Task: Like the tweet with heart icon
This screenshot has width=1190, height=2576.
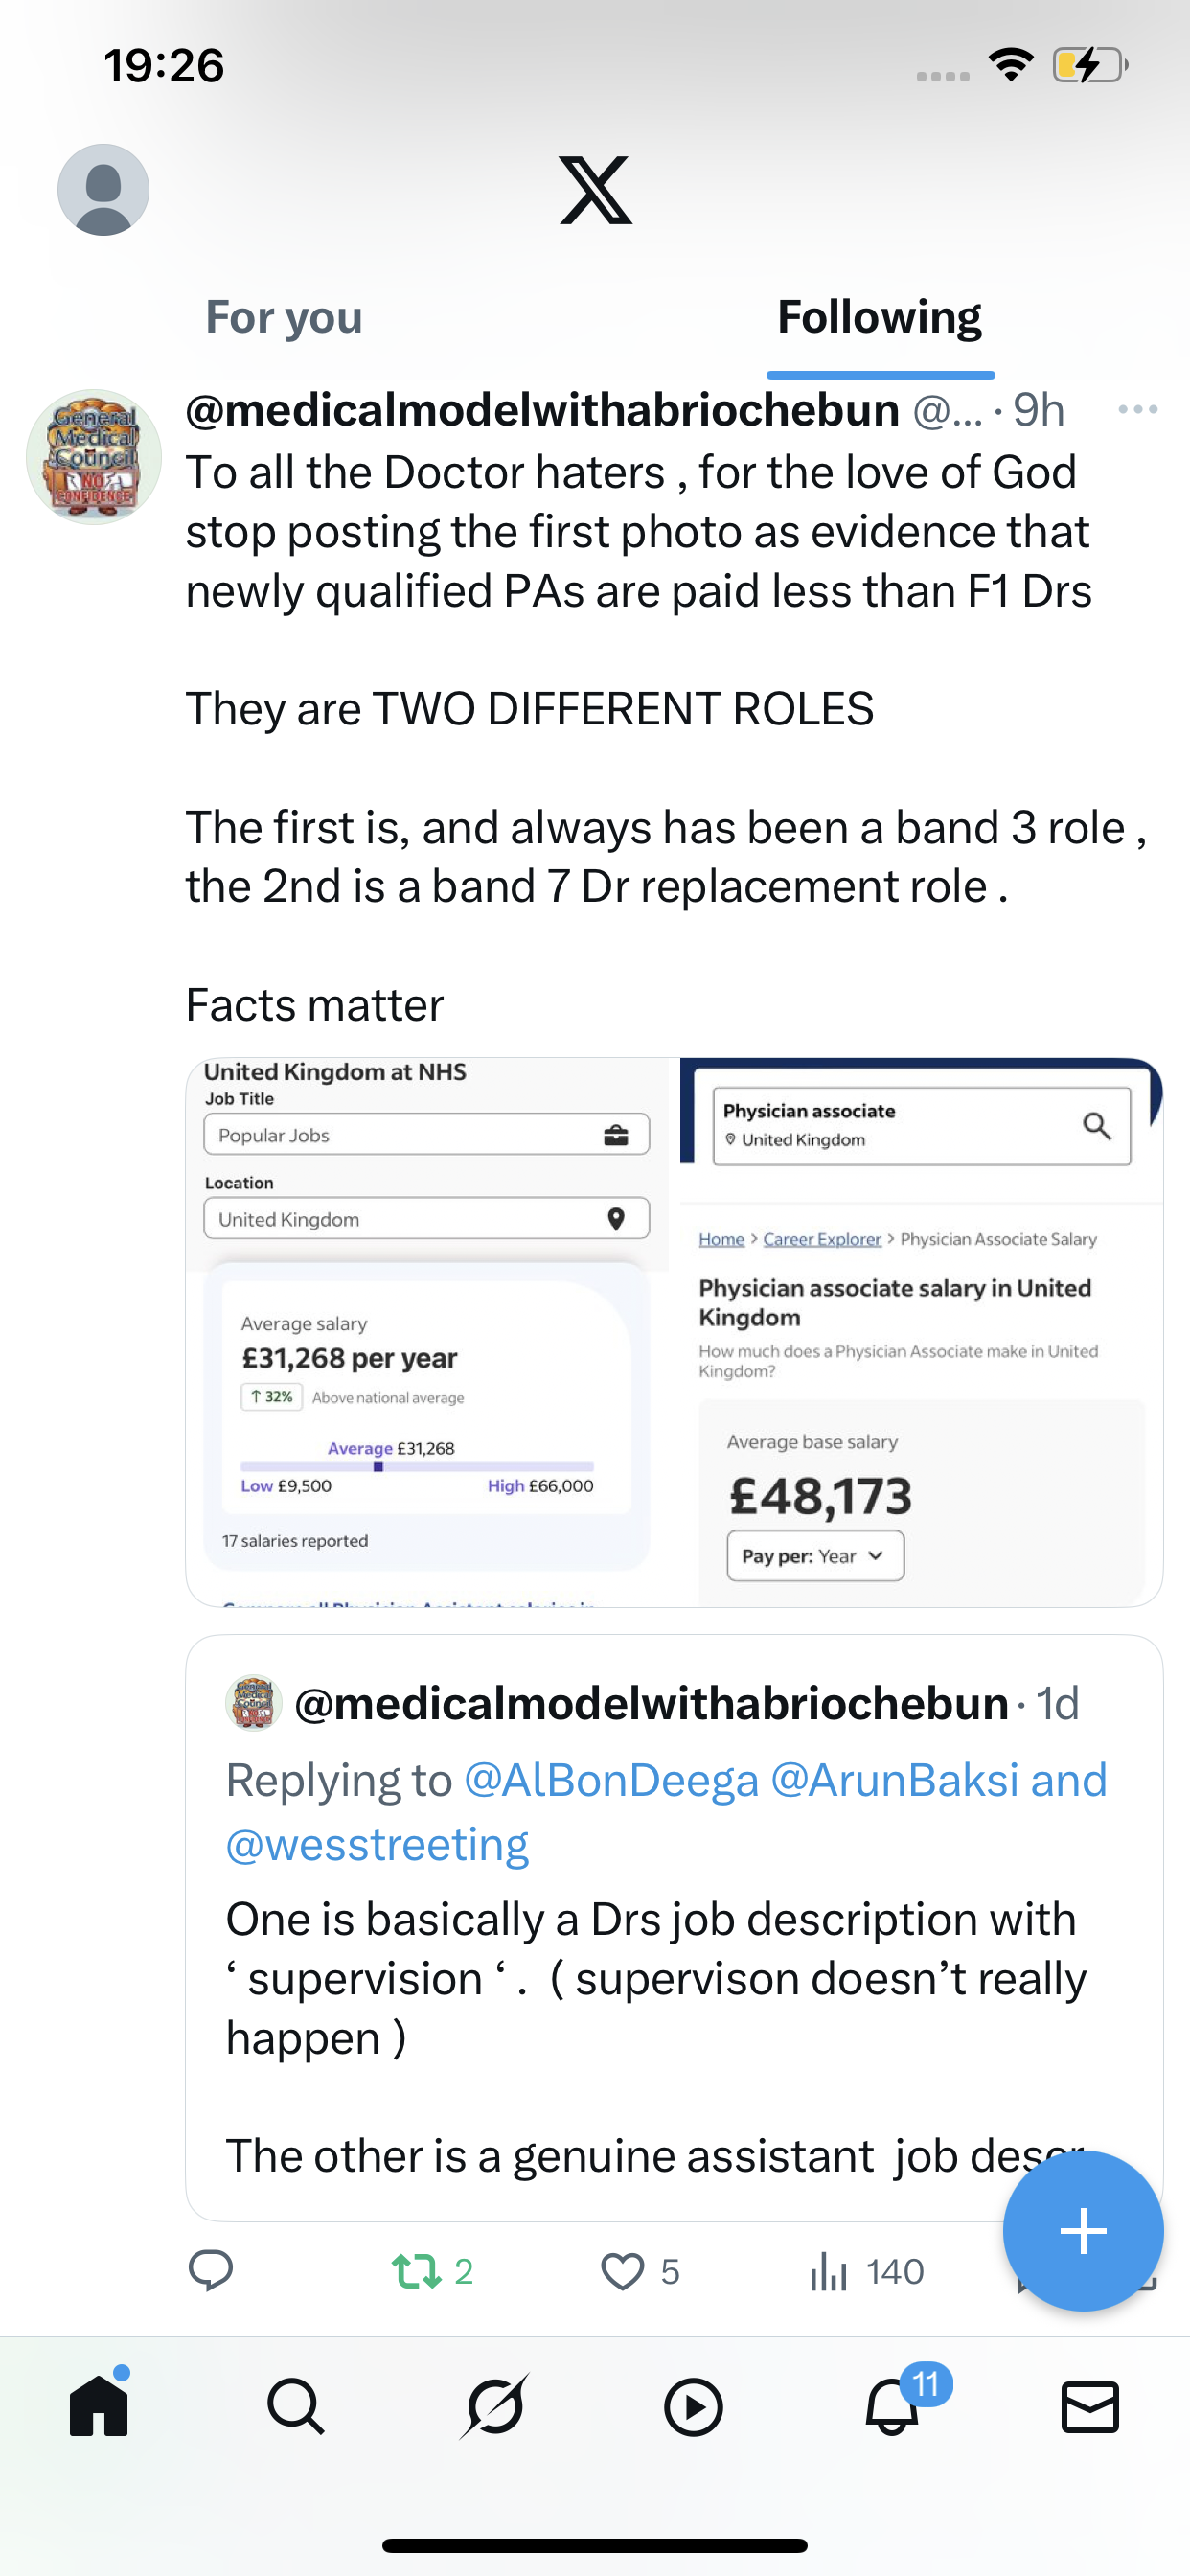Action: pyautogui.click(x=622, y=2271)
